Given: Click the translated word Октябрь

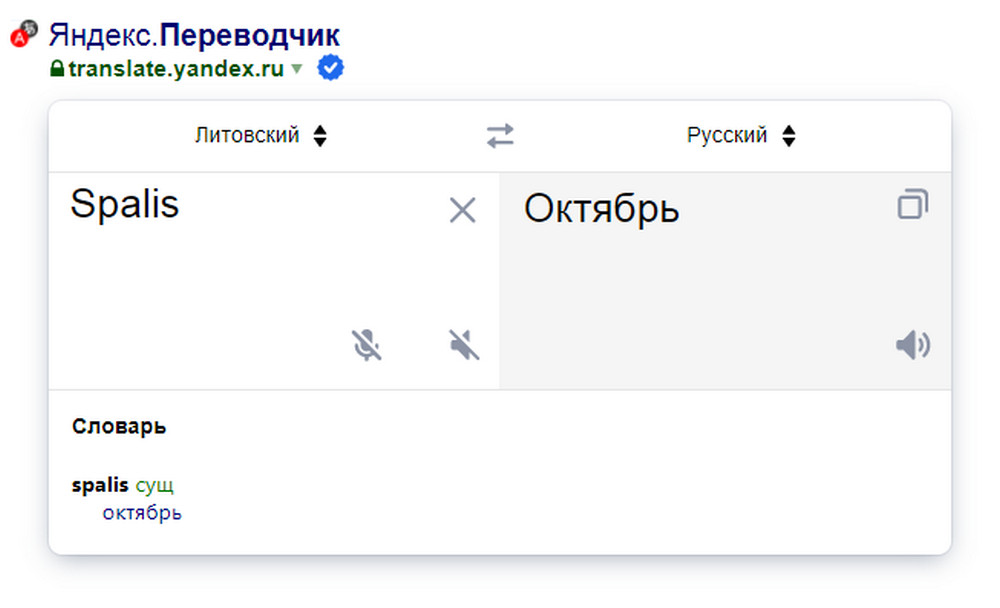Looking at the screenshot, I should (x=601, y=209).
